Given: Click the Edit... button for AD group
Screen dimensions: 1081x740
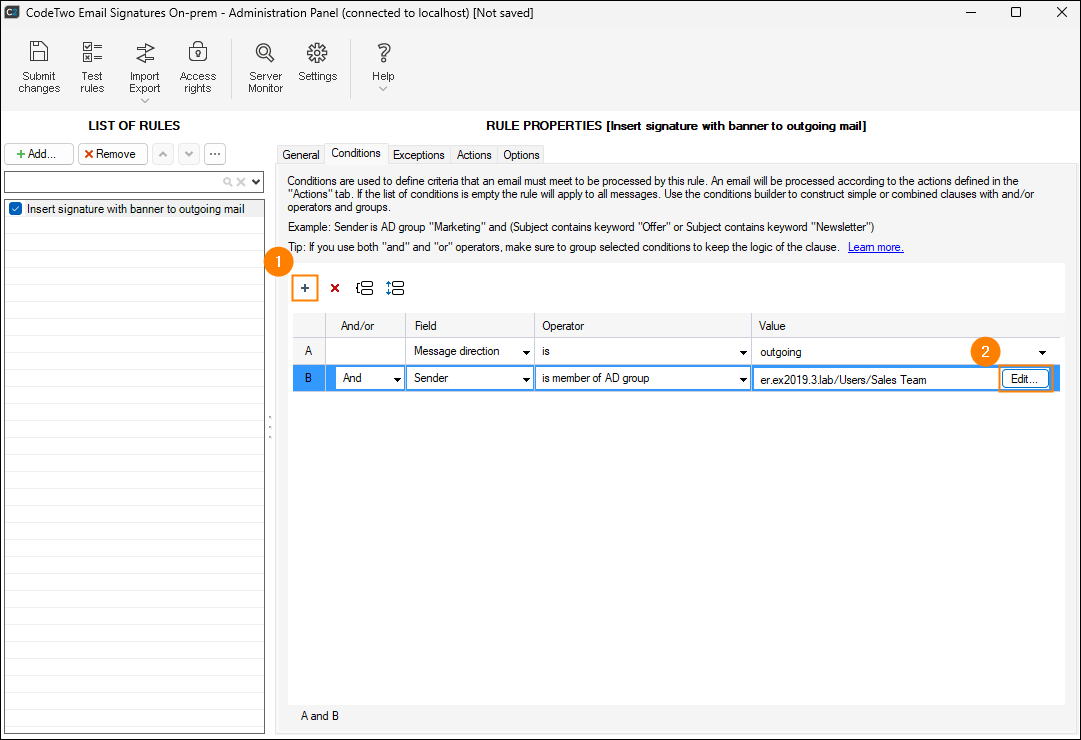Looking at the screenshot, I should (1025, 379).
